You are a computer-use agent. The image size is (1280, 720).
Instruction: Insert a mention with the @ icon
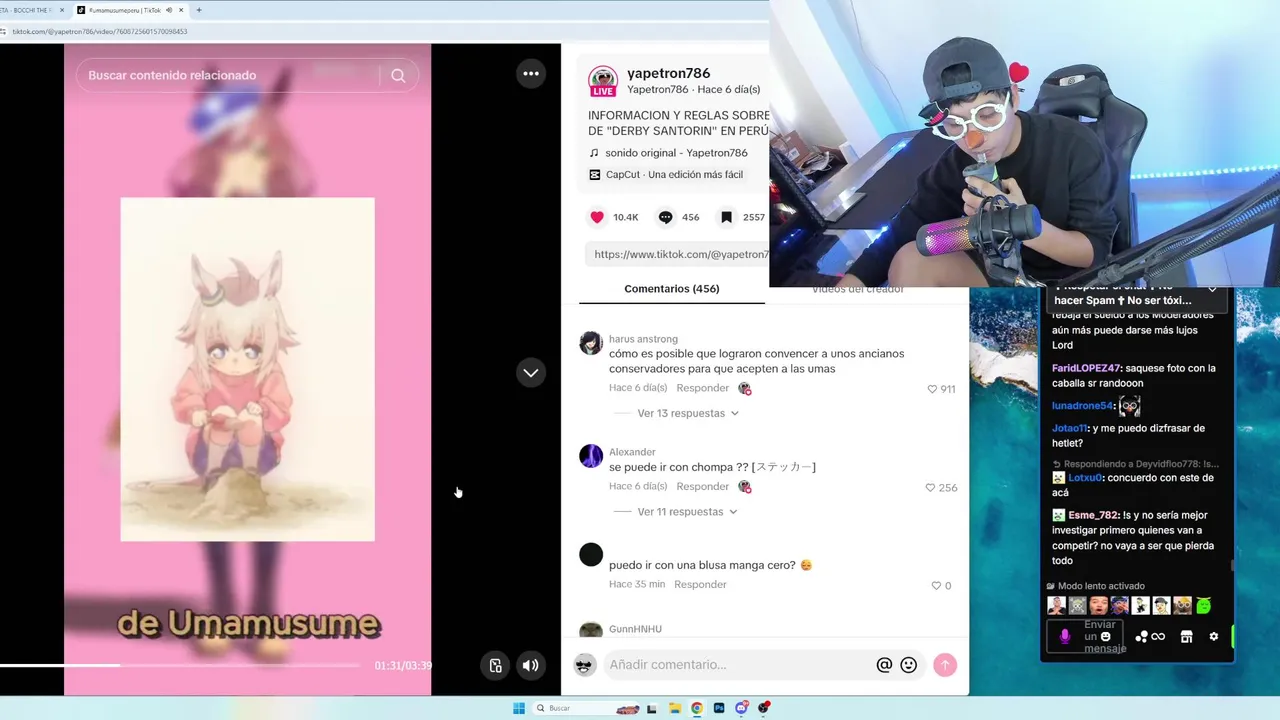[x=884, y=665]
